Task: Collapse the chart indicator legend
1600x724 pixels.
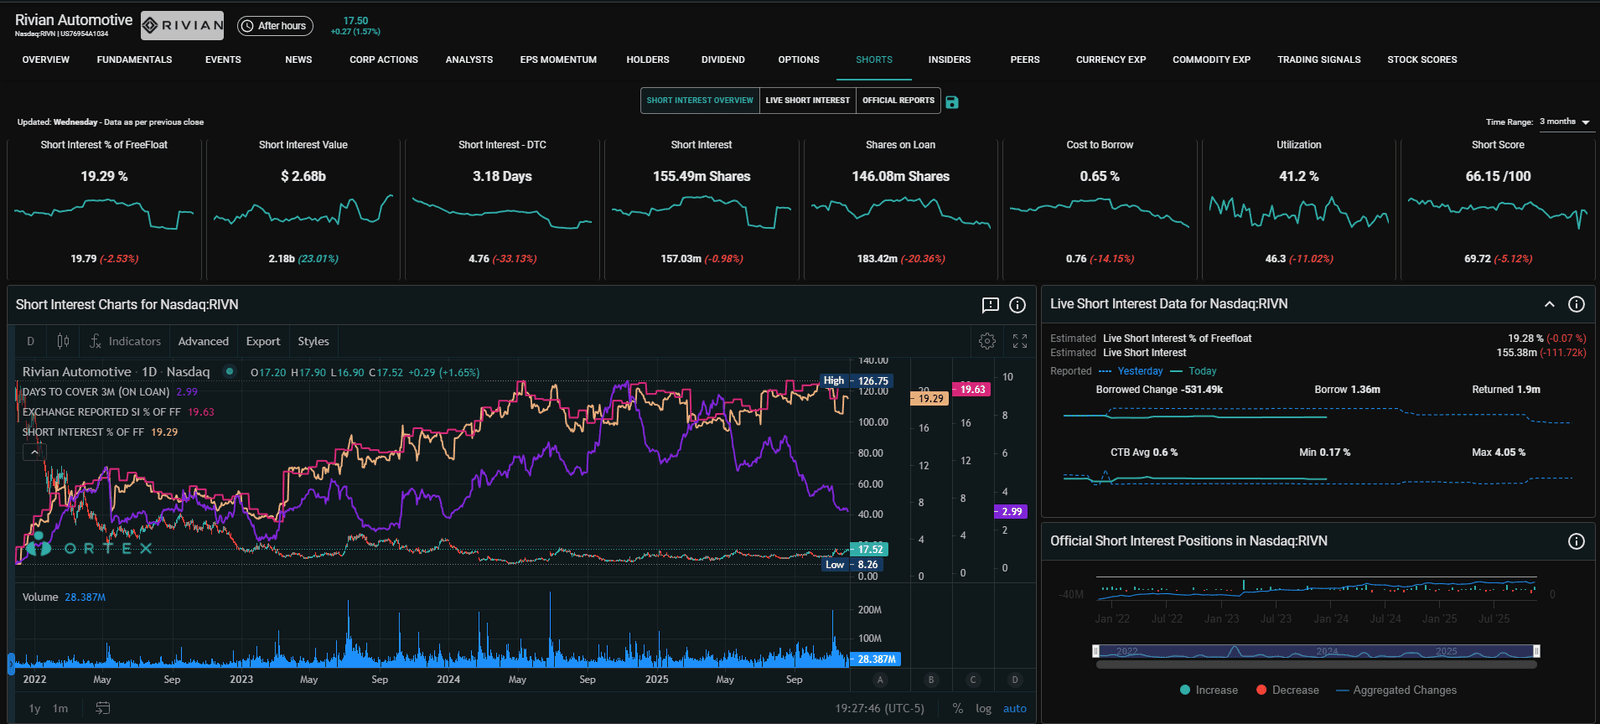Action: 34,452
